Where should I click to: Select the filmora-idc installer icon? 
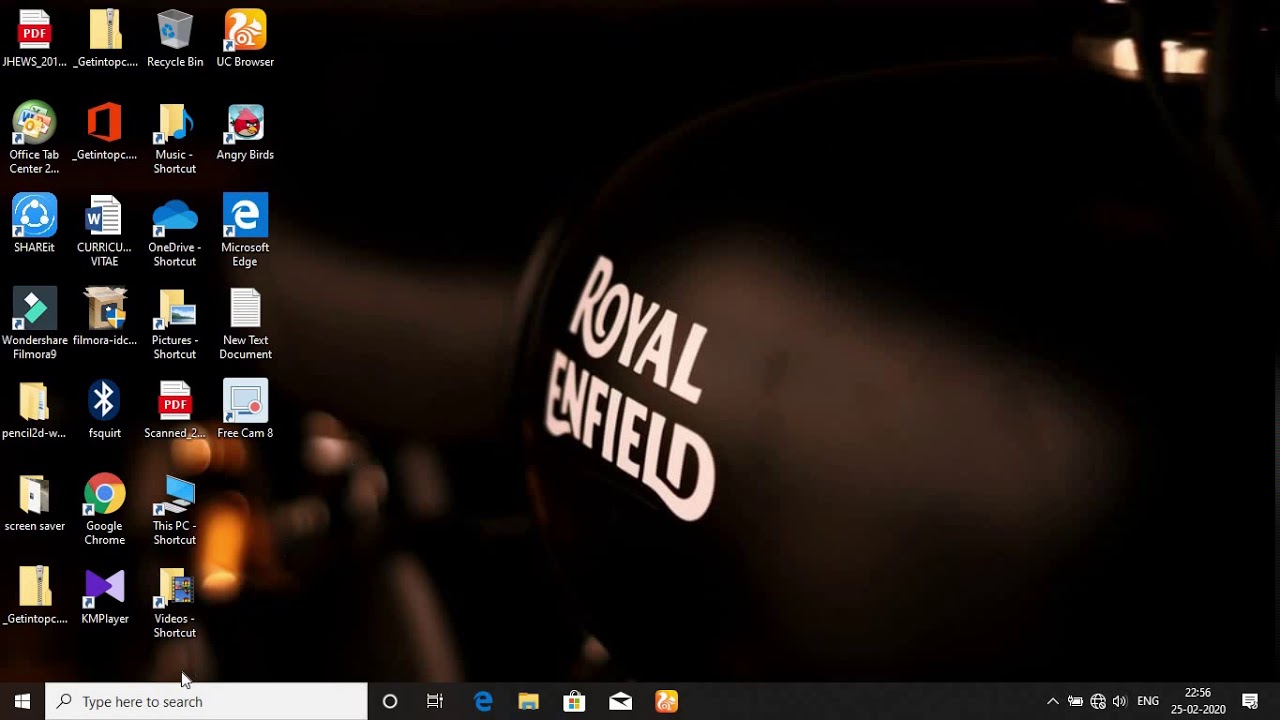pos(105,317)
